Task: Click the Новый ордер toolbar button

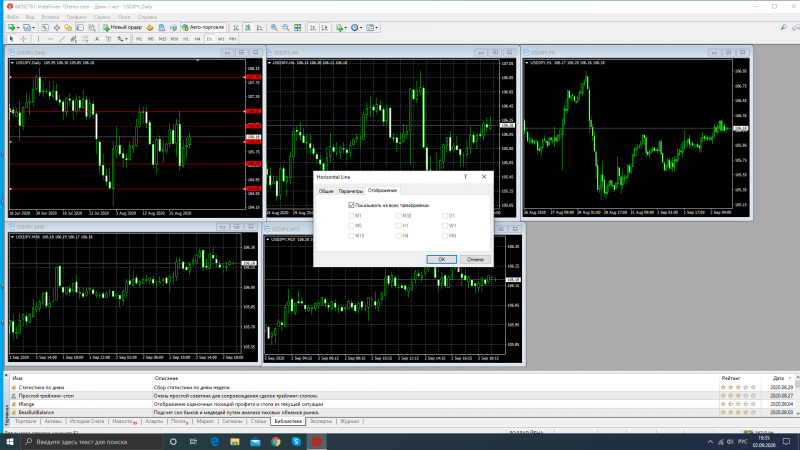Action: [123, 27]
